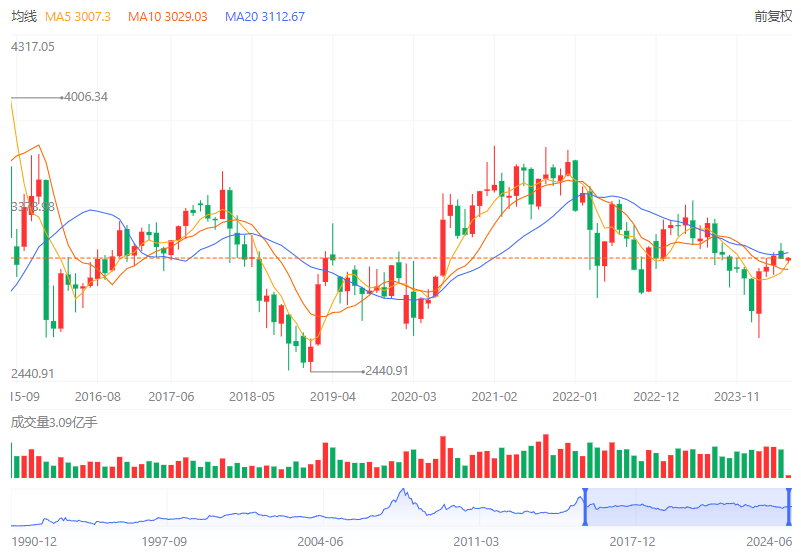This screenshot has width=801, height=553.
Task: Select the 2019-04 date axis label
Action: (x=333, y=396)
